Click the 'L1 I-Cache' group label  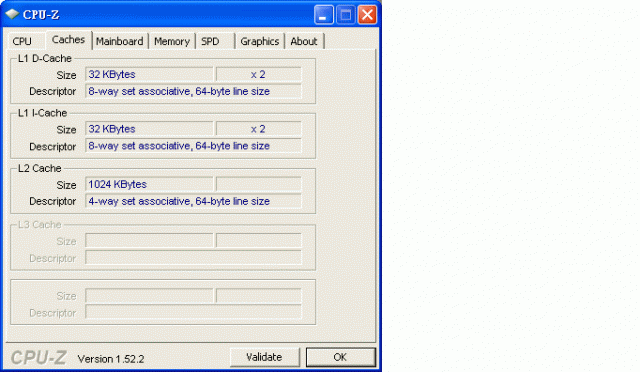(x=42, y=113)
